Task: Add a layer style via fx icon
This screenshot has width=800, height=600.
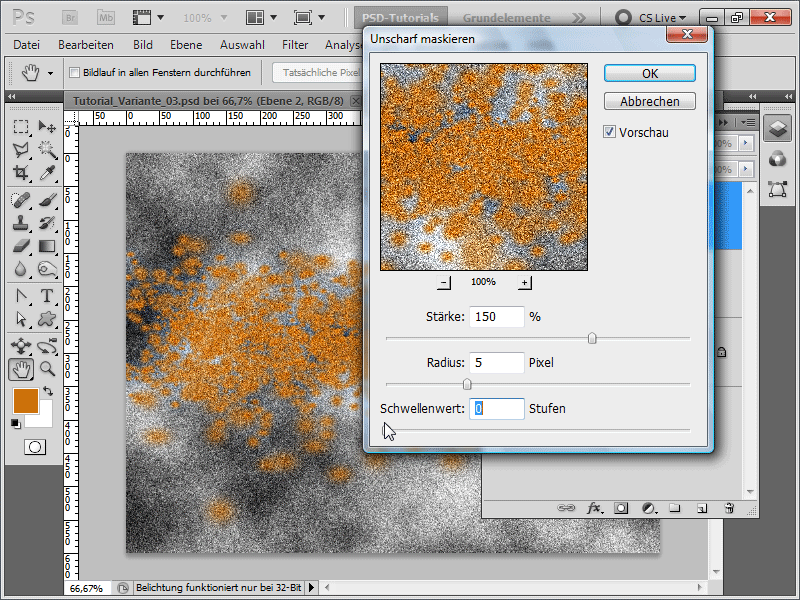Action: pos(593,508)
